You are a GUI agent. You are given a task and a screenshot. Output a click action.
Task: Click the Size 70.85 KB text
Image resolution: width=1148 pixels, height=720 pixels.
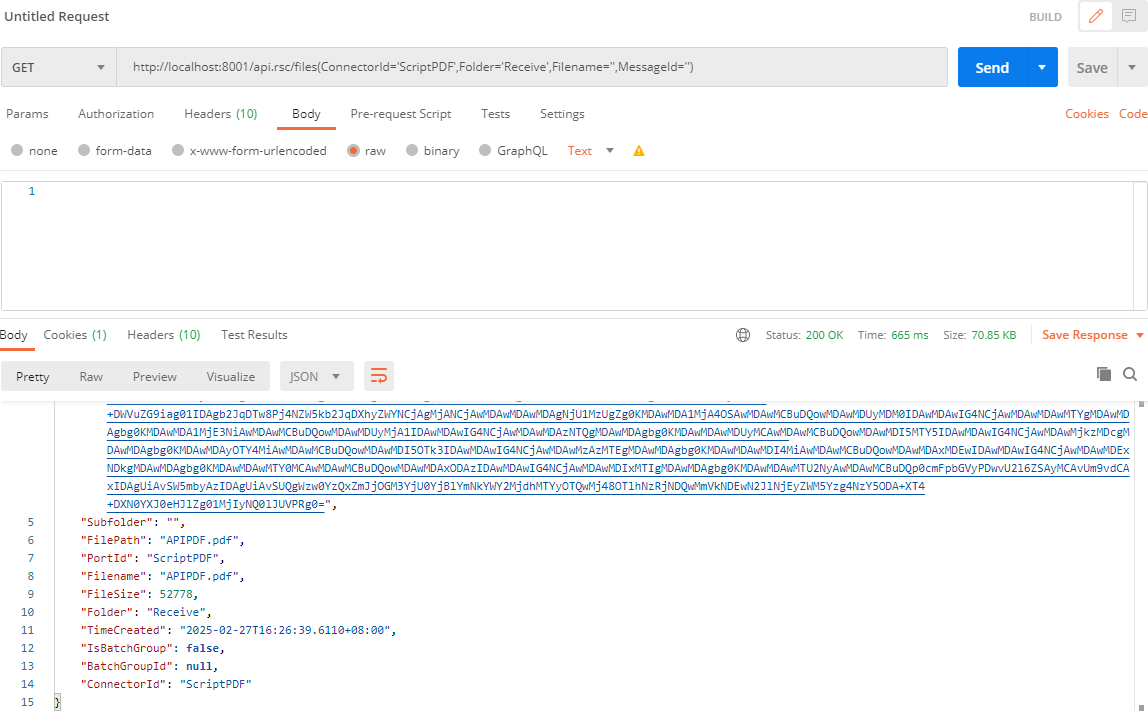pos(979,335)
